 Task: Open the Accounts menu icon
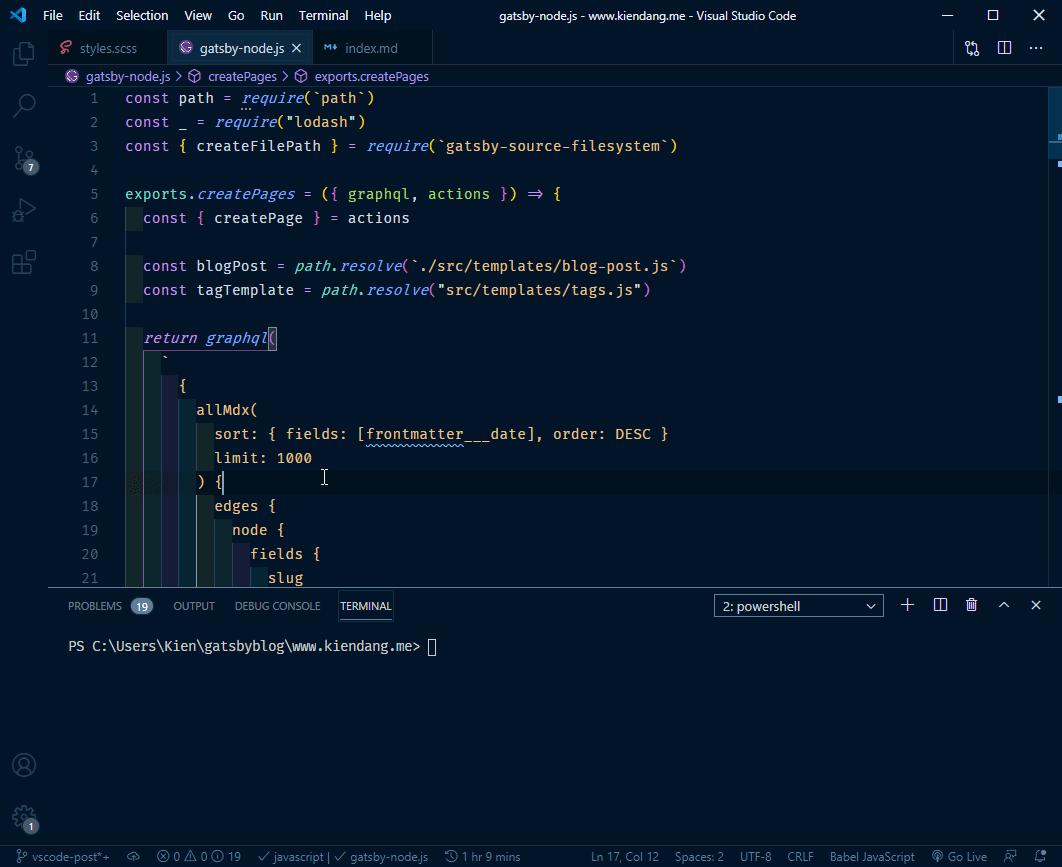(x=24, y=765)
